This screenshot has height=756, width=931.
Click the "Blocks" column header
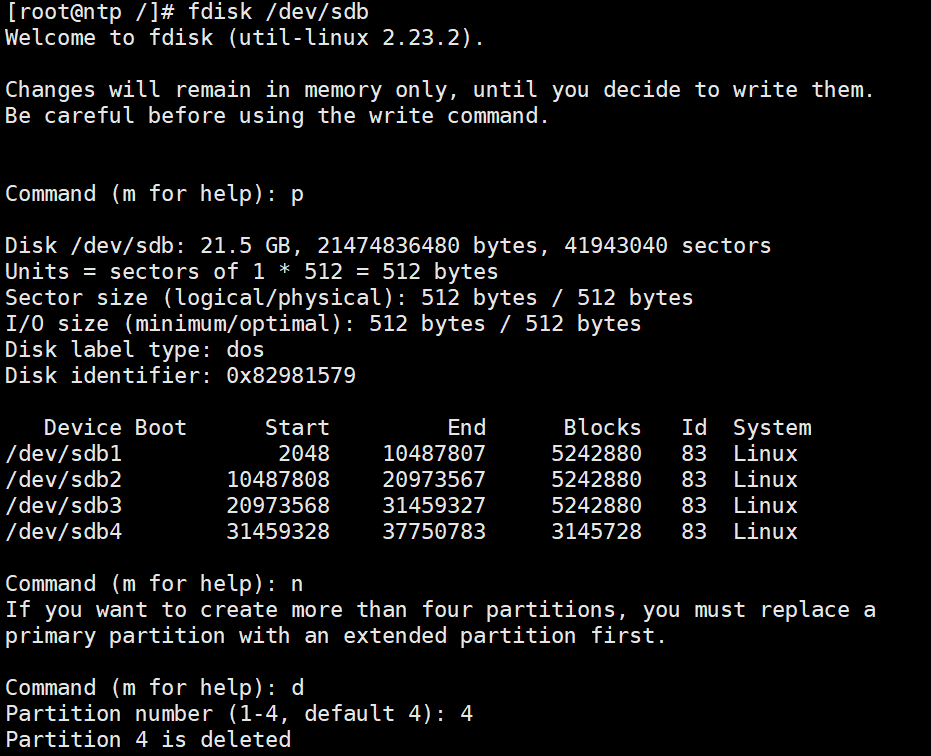[x=602, y=428]
